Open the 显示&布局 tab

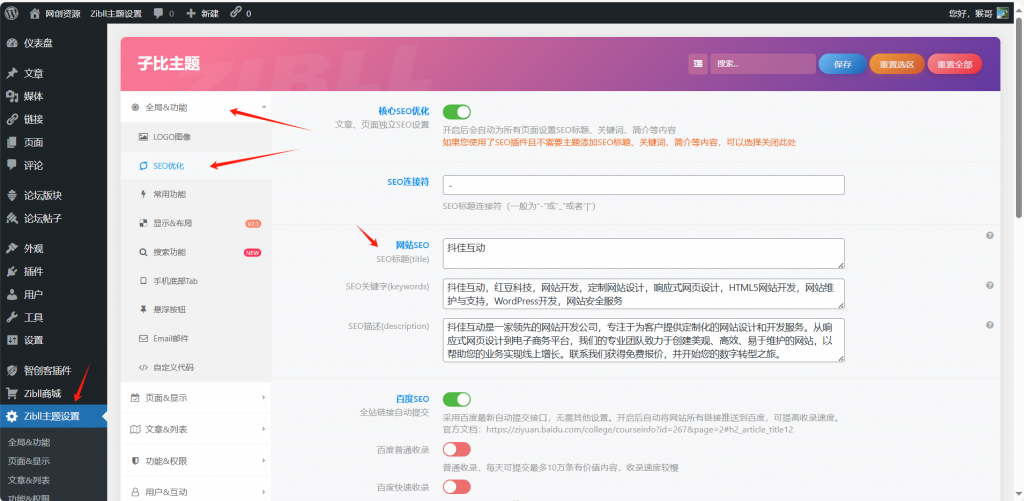(x=196, y=223)
